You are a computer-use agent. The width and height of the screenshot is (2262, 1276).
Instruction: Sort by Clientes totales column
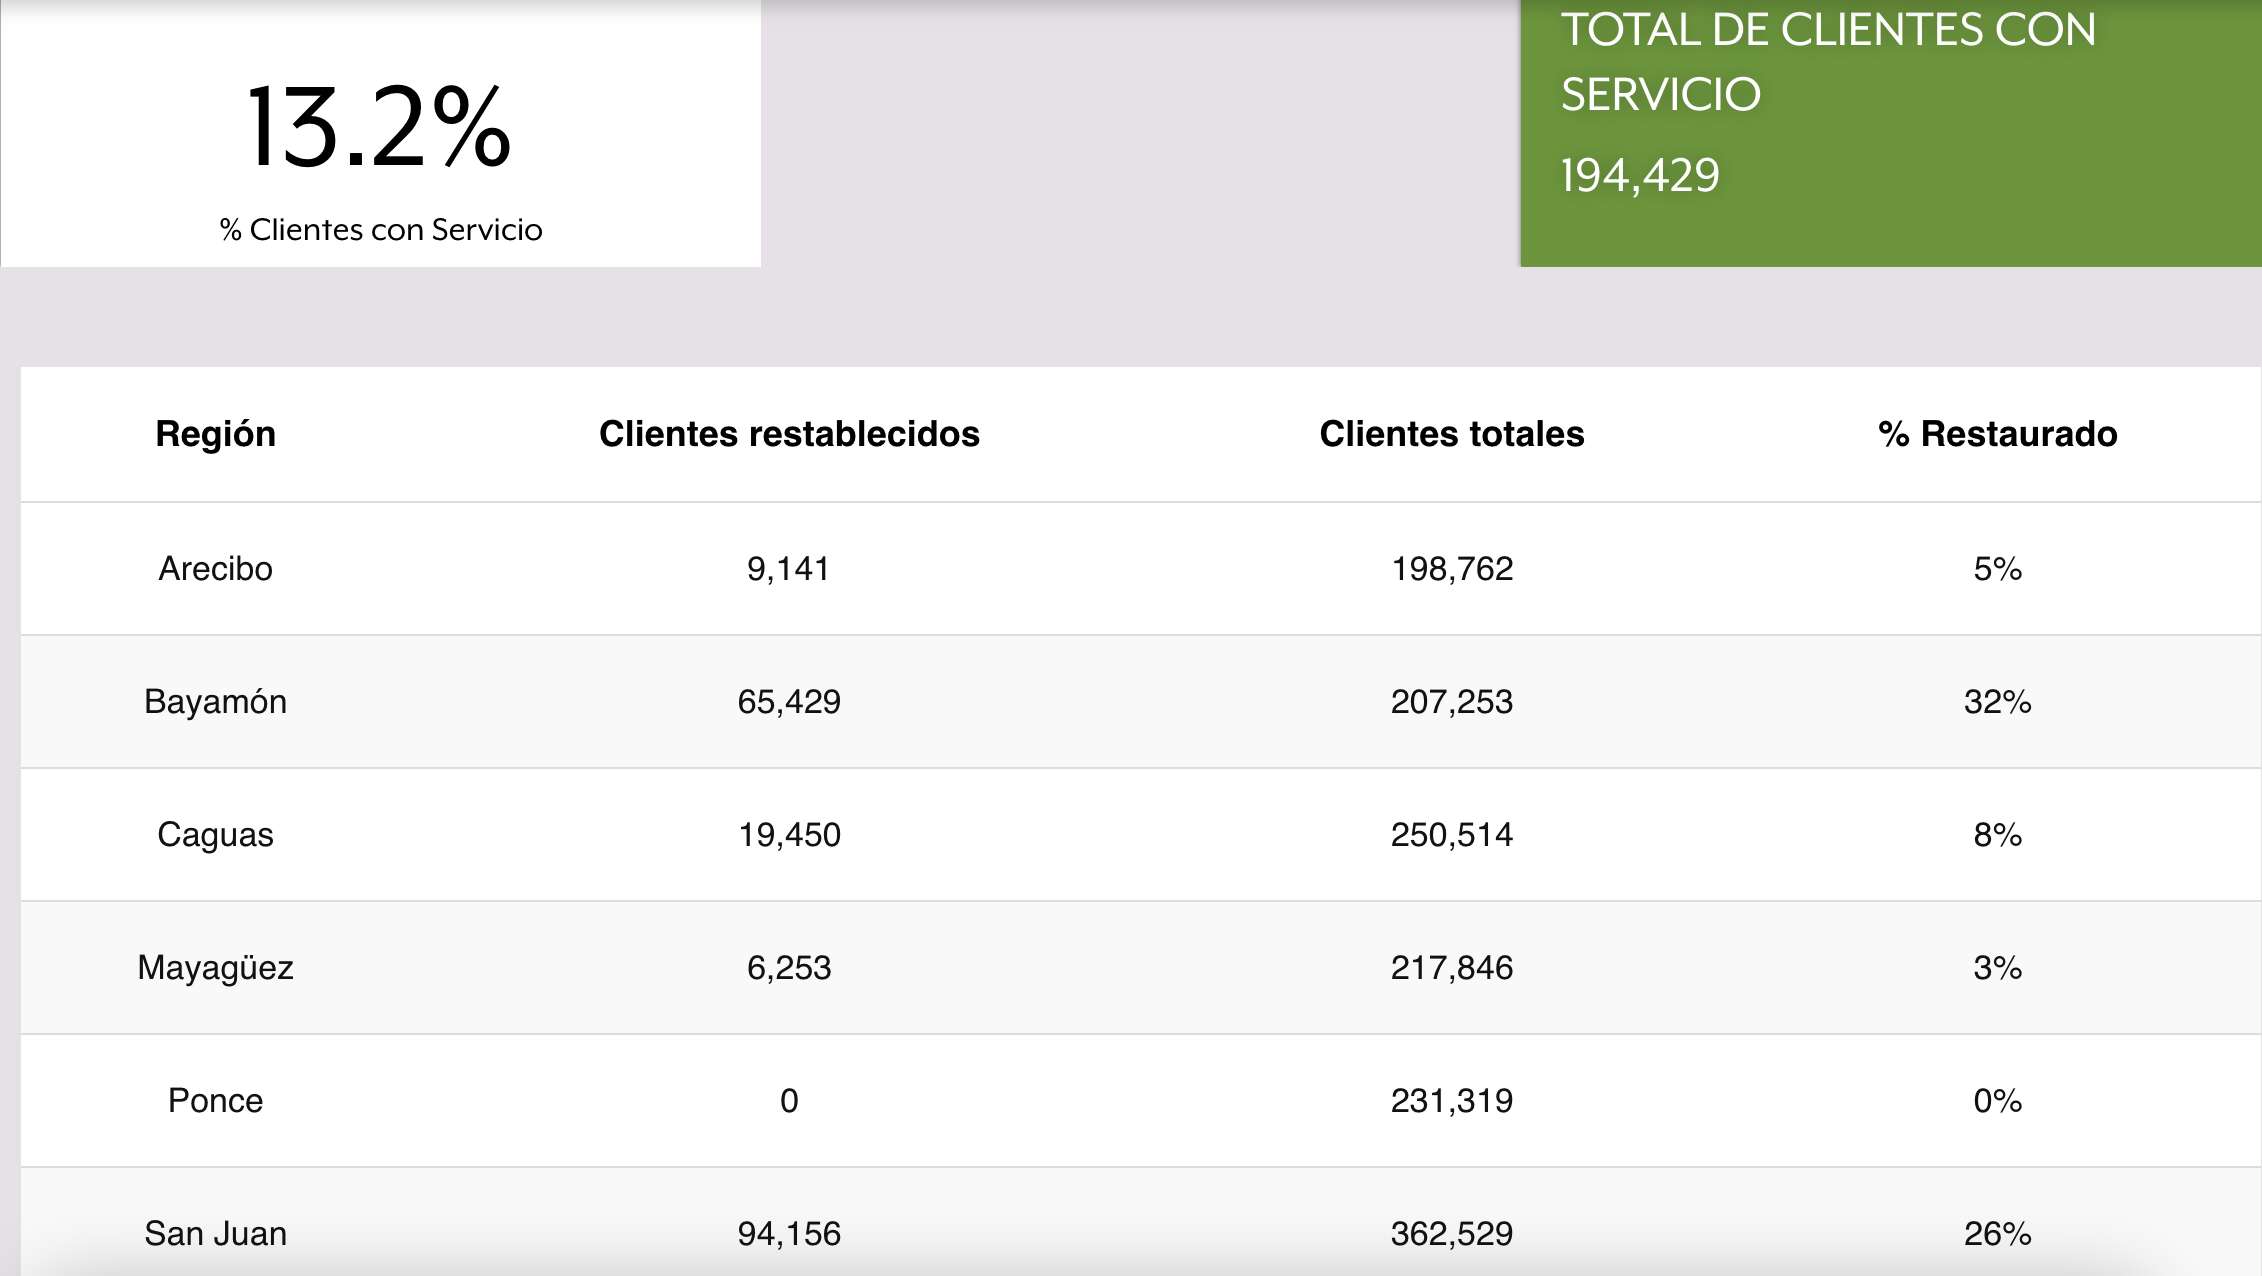[x=1452, y=434]
